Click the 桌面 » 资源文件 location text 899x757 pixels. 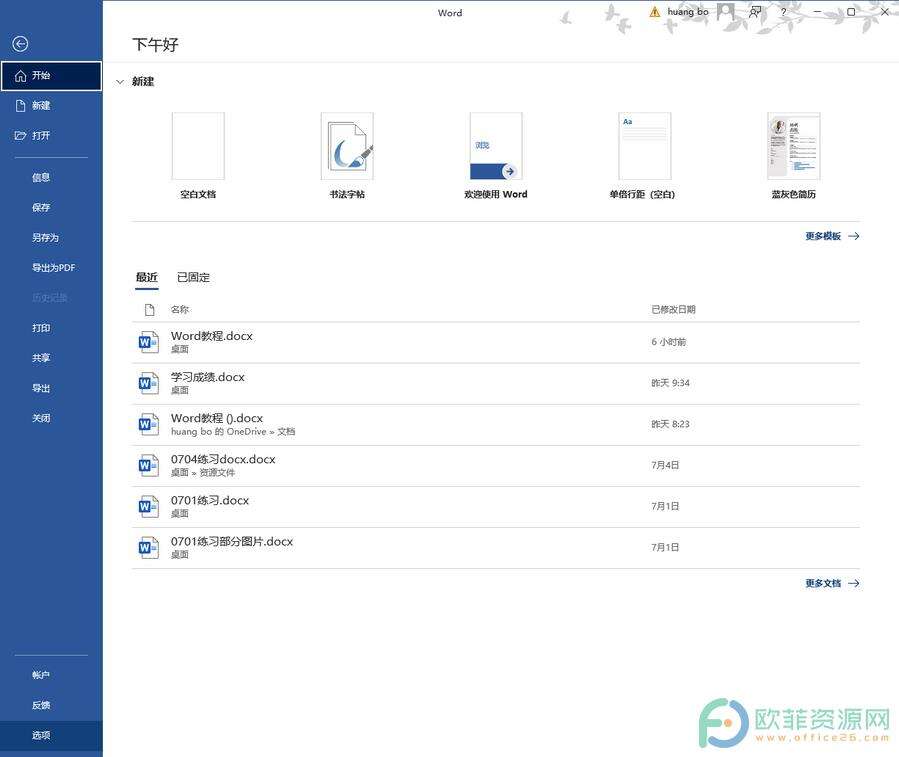[203, 473]
